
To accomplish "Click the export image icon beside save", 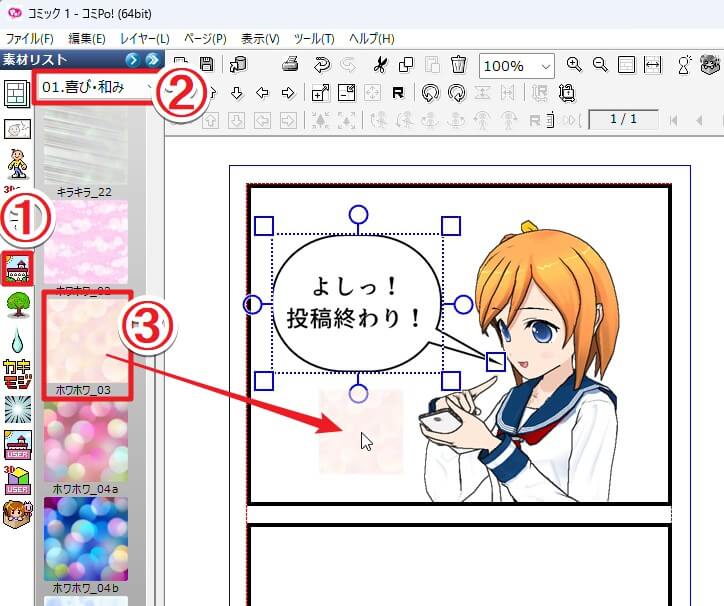I will 238,65.
